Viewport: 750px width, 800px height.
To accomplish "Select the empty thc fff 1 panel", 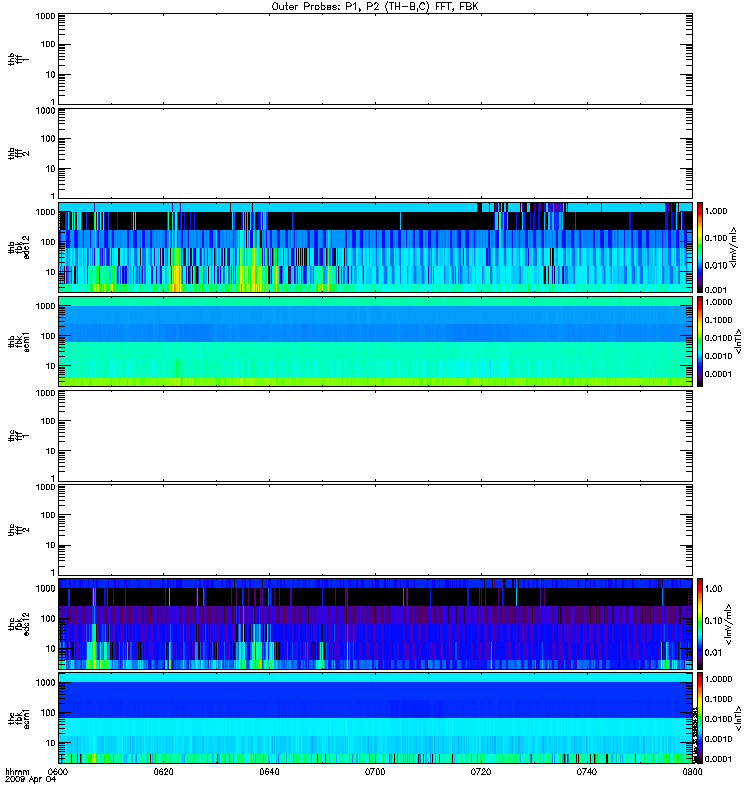I will 375,436.
